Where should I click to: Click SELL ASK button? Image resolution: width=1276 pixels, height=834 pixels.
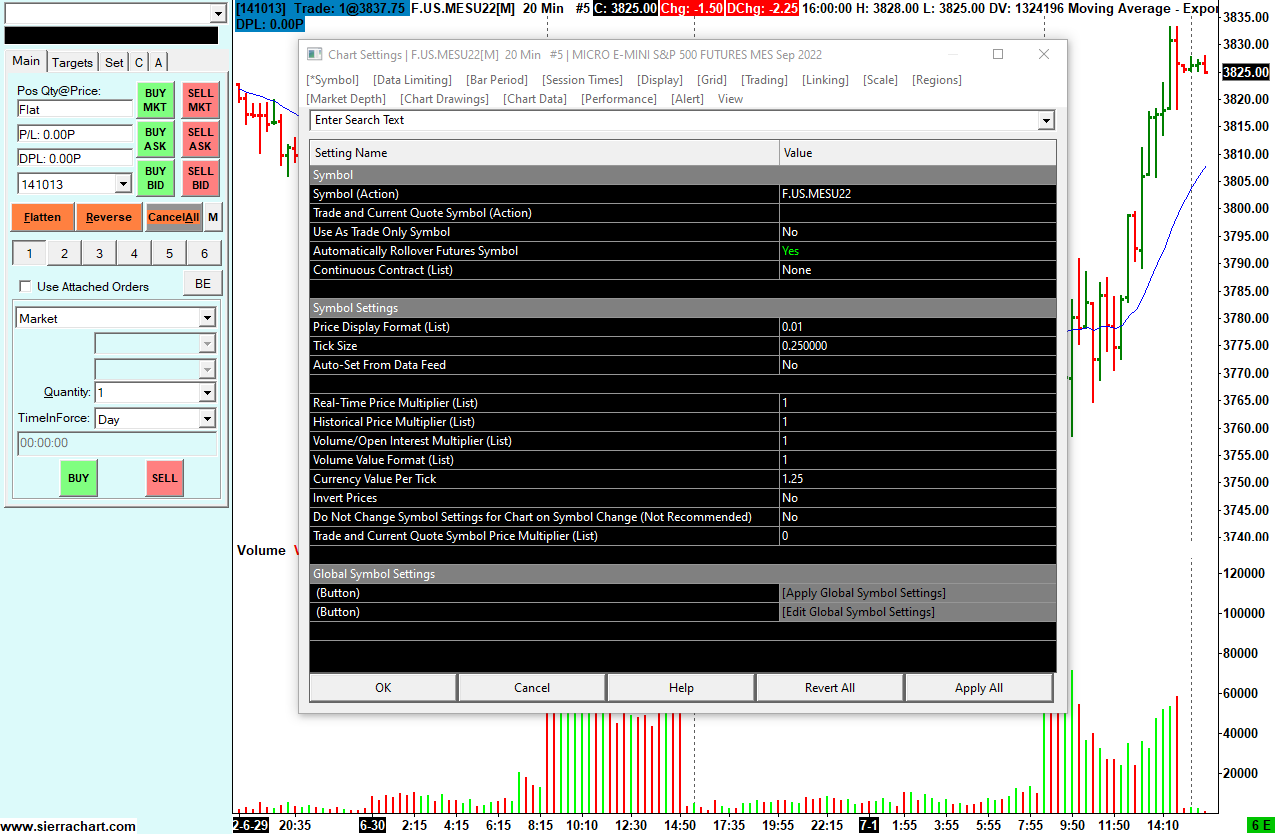pos(201,139)
